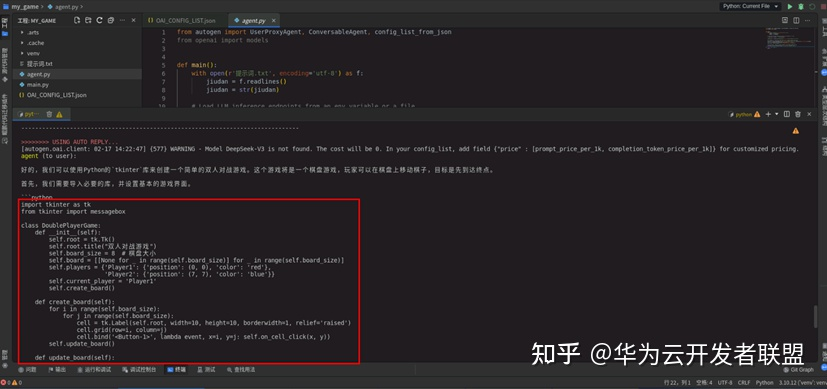This screenshot has height=389, width=827.
Task: Change indentation via 空格:4 status item
Action: click(x=704, y=382)
